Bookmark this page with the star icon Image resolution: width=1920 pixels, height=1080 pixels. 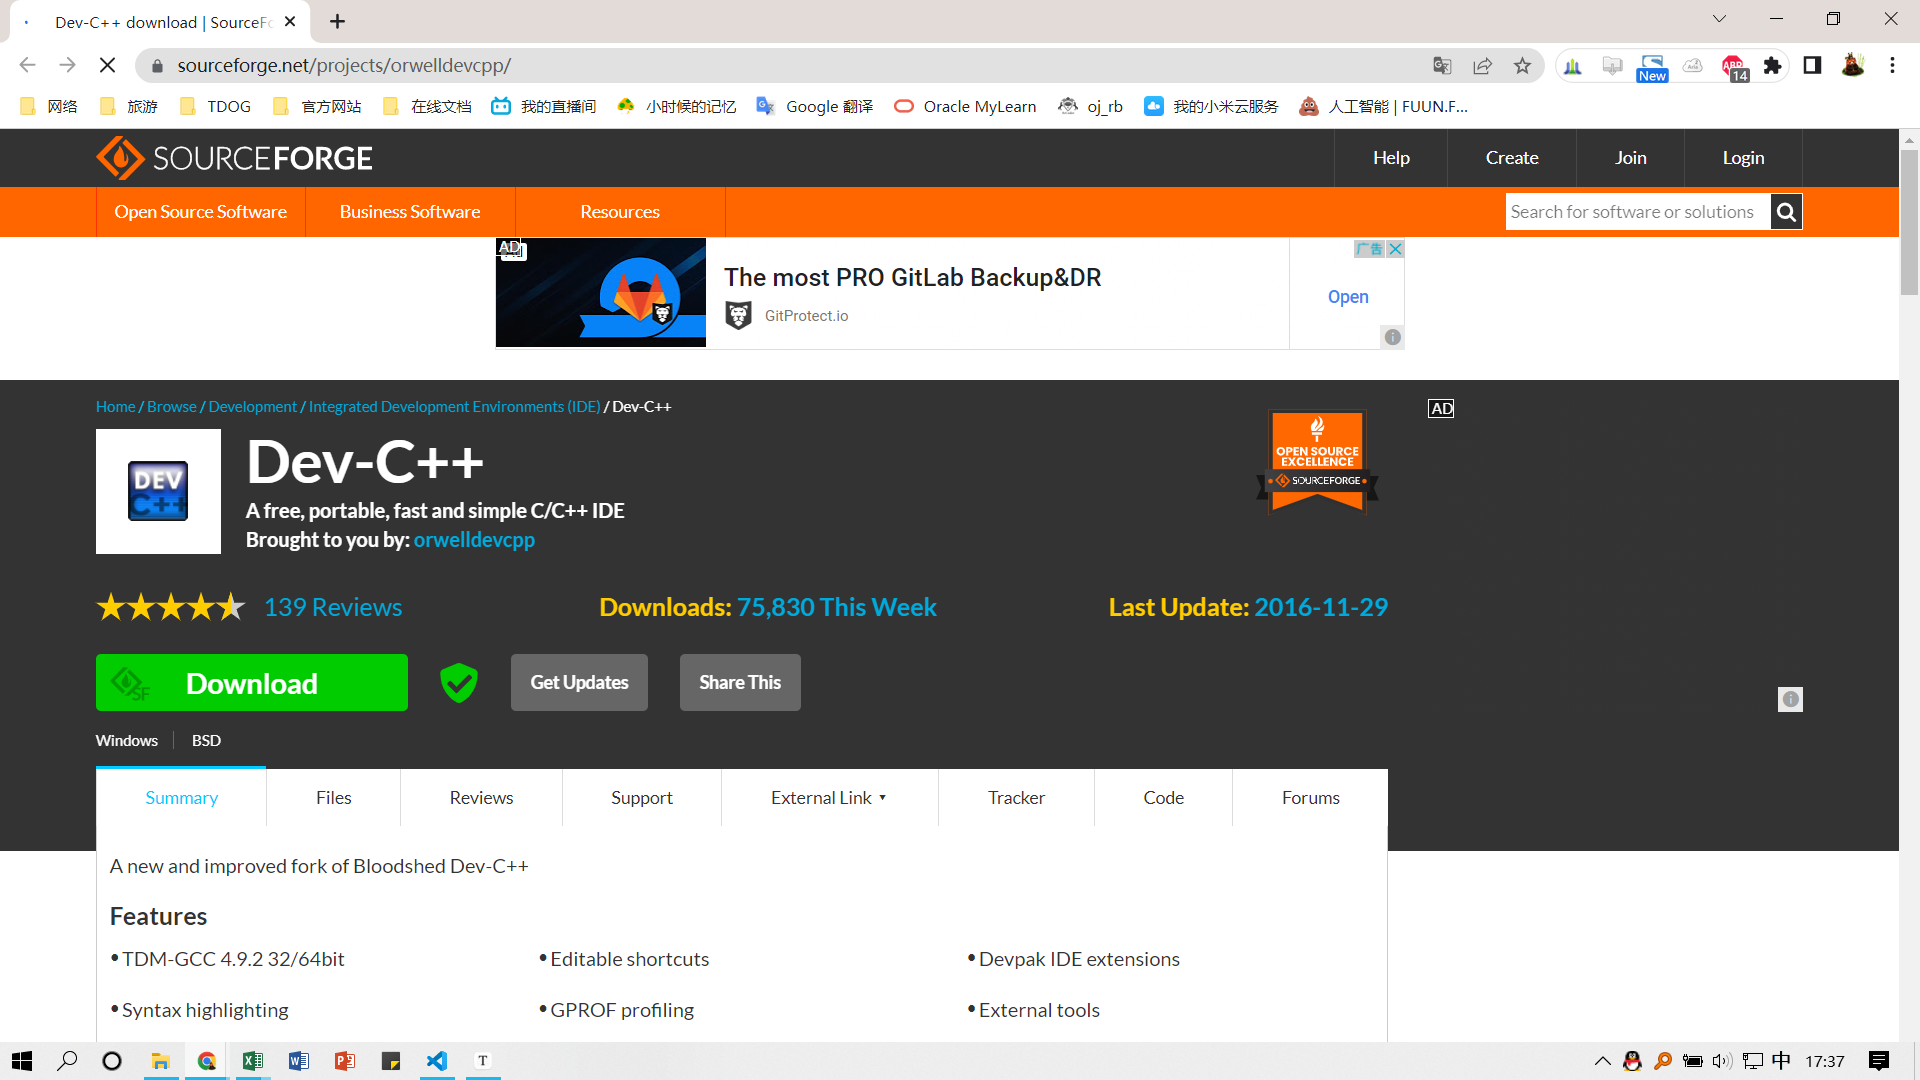coord(1522,66)
